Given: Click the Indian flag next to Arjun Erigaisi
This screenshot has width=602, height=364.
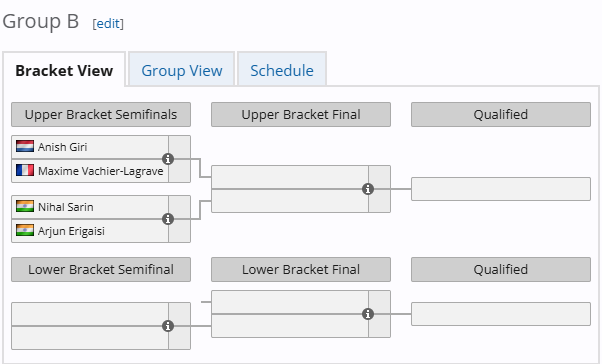Looking at the screenshot, I should [x=25, y=230].
